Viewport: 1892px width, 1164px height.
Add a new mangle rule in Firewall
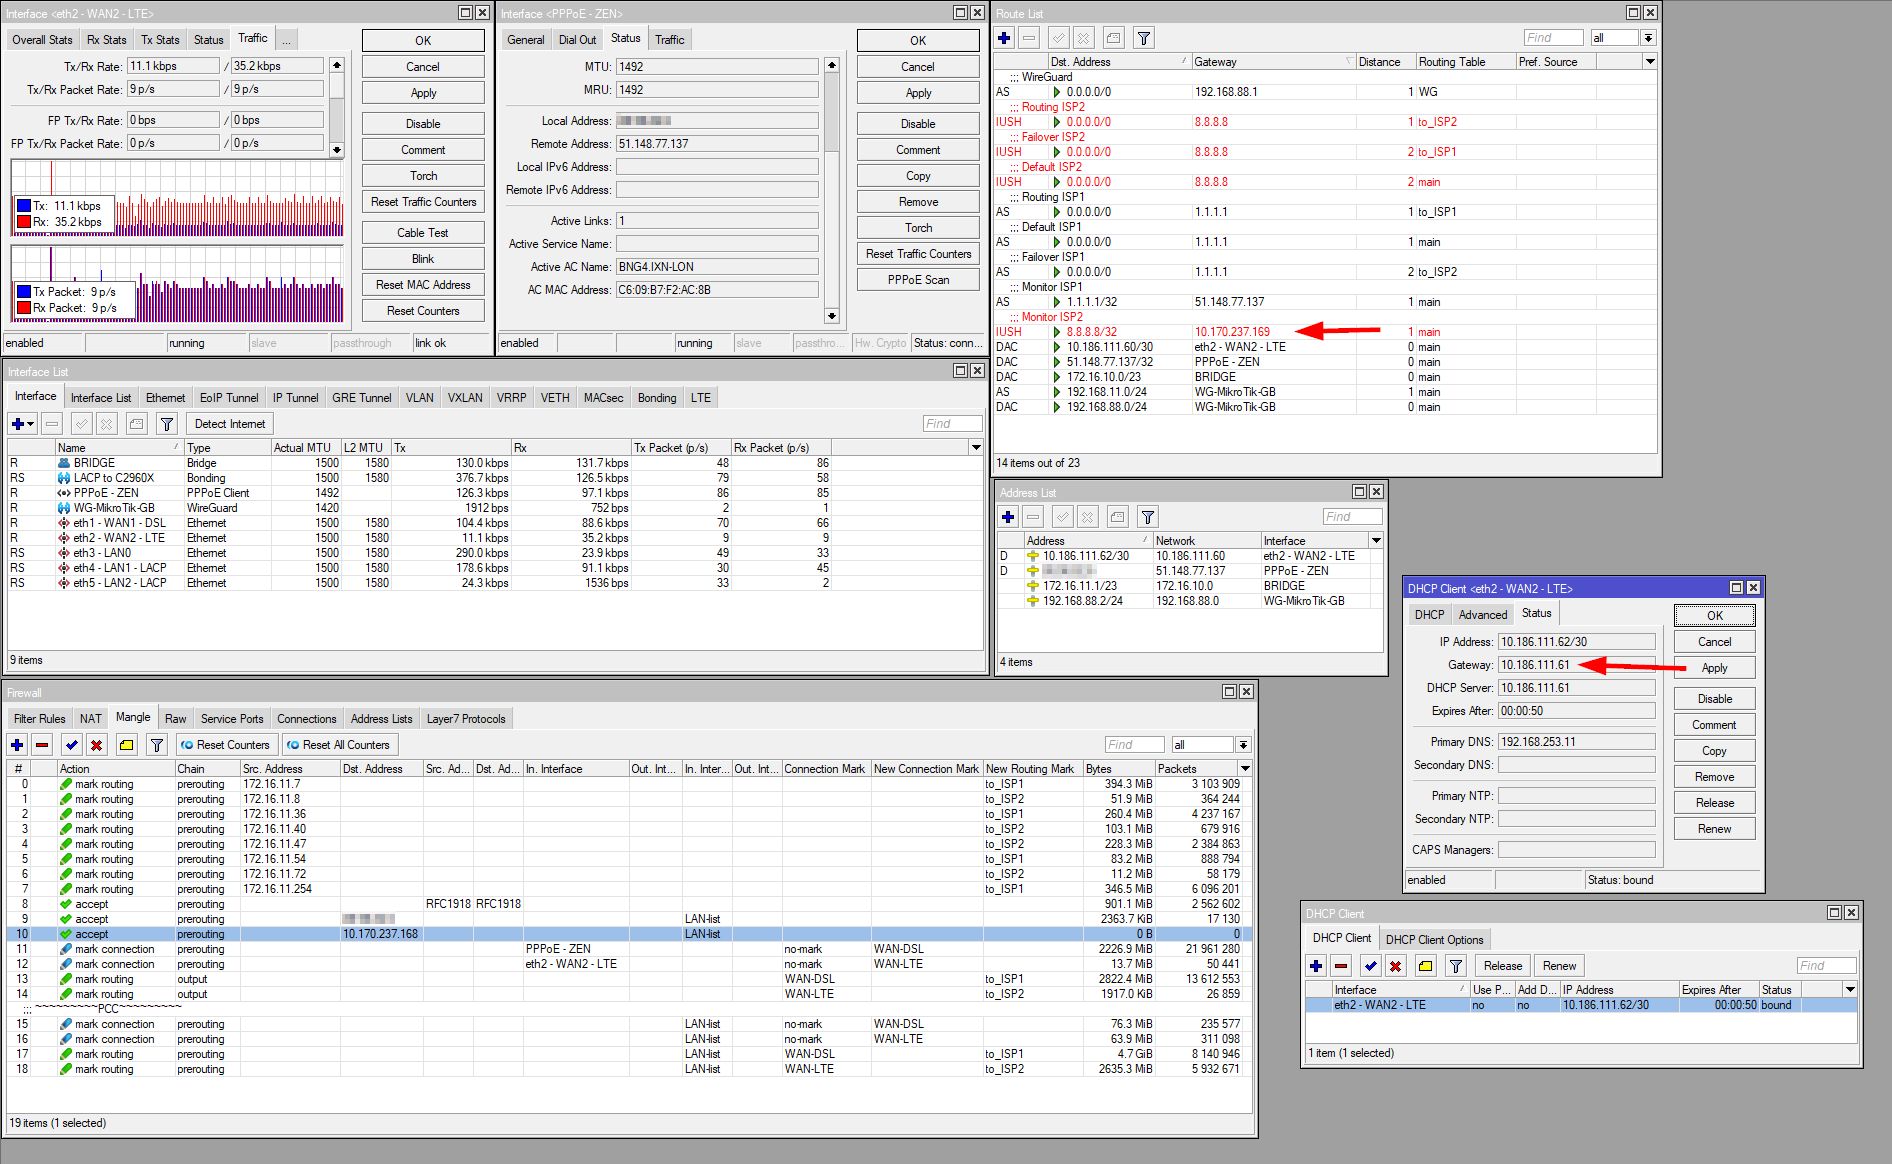tap(17, 745)
